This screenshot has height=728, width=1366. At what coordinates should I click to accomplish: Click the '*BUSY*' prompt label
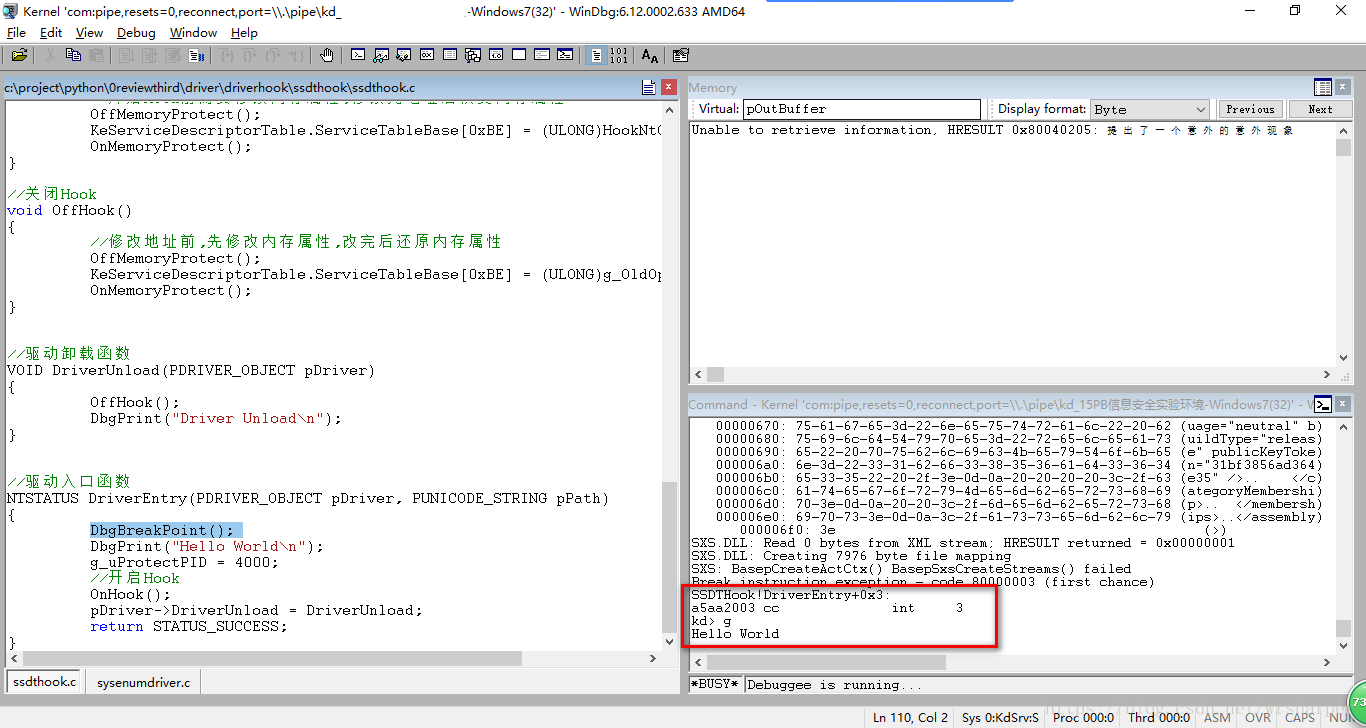(715, 685)
